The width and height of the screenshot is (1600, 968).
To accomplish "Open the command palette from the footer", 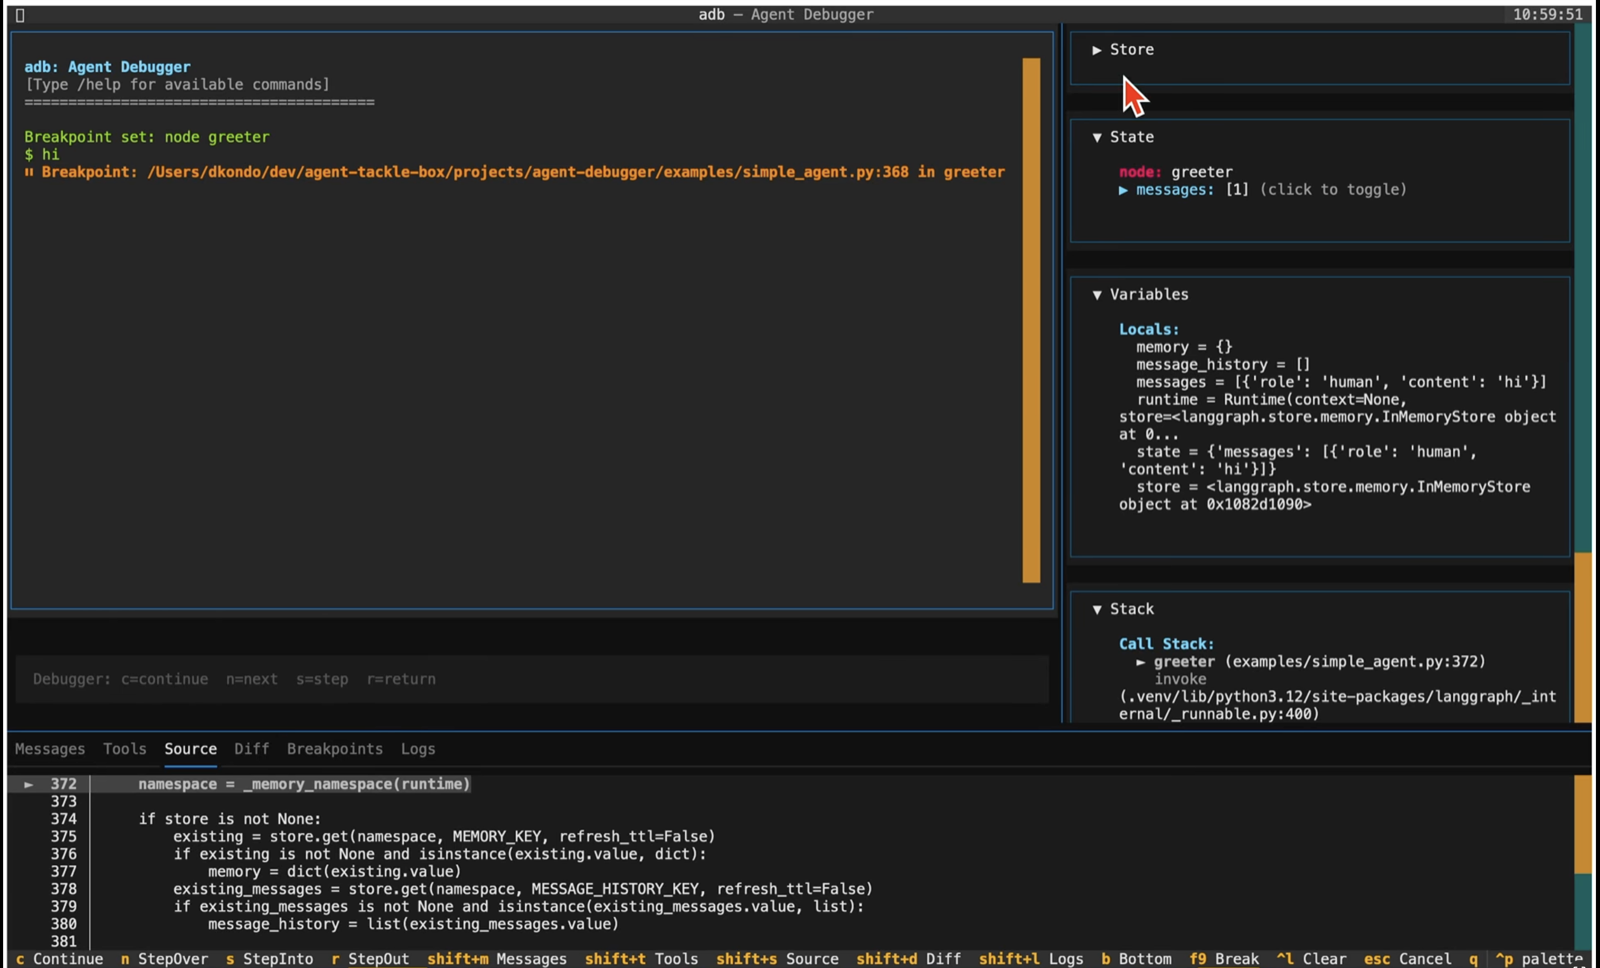I will tap(1539, 959).
